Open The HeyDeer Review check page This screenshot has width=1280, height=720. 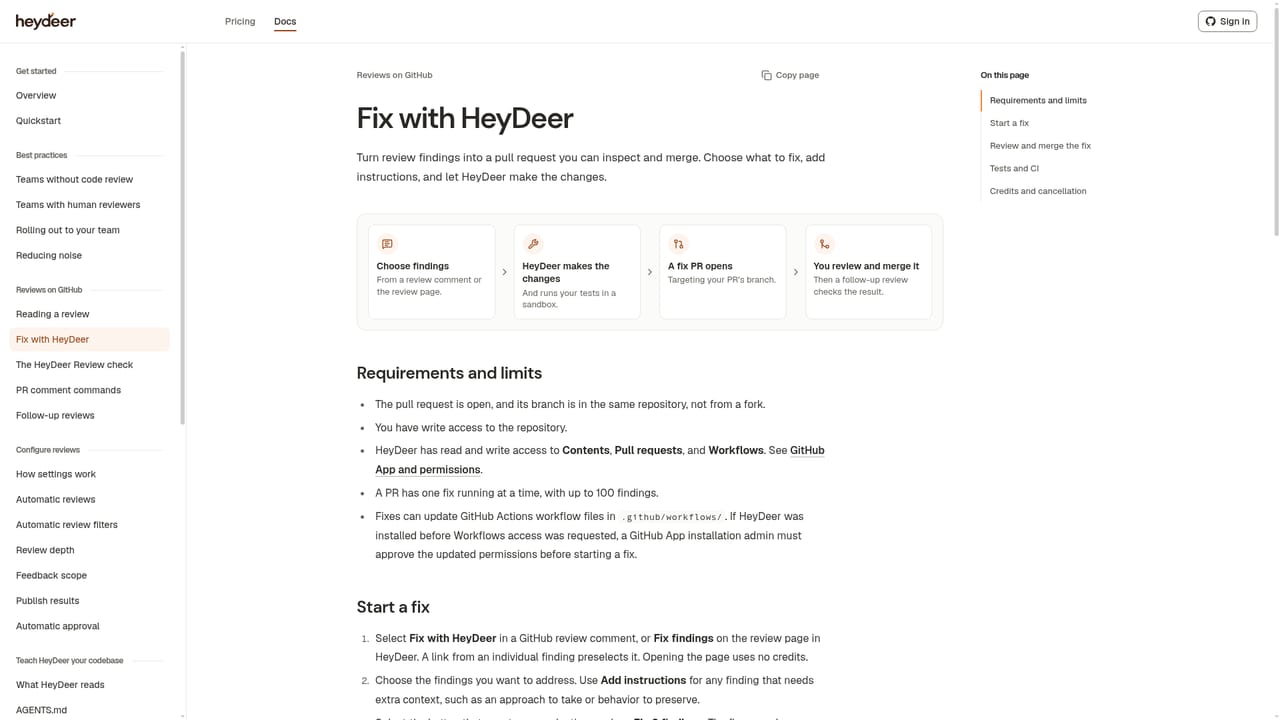pyautogui.click(x=89, y=365)
